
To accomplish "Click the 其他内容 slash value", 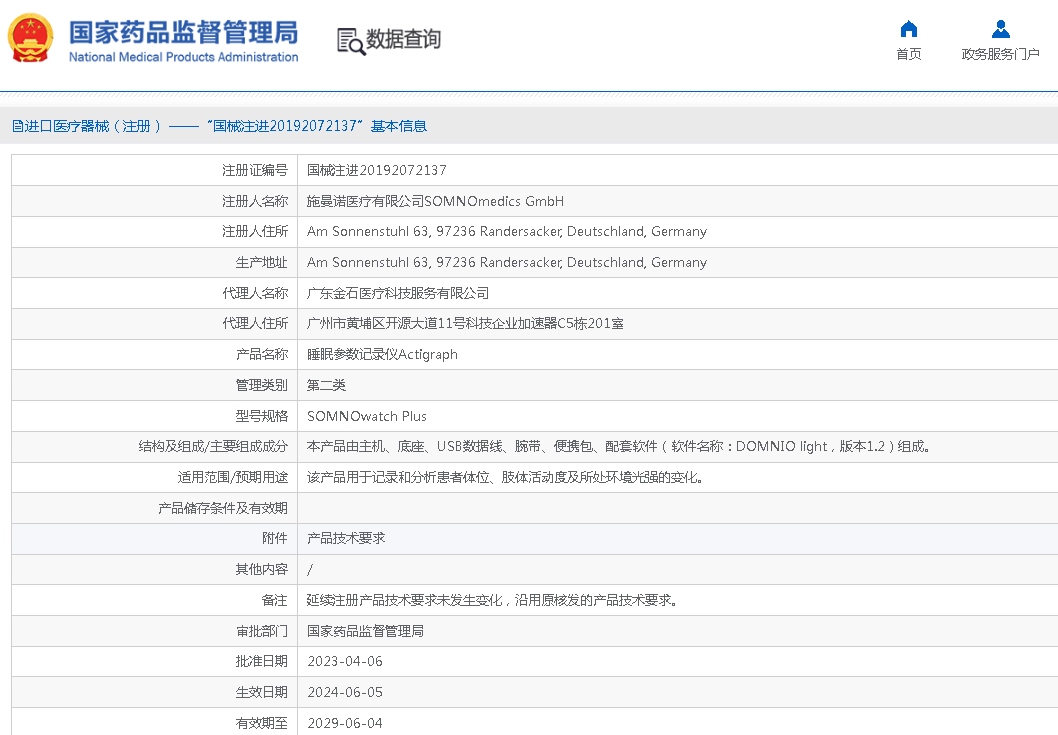I will (x=310, y=570).
